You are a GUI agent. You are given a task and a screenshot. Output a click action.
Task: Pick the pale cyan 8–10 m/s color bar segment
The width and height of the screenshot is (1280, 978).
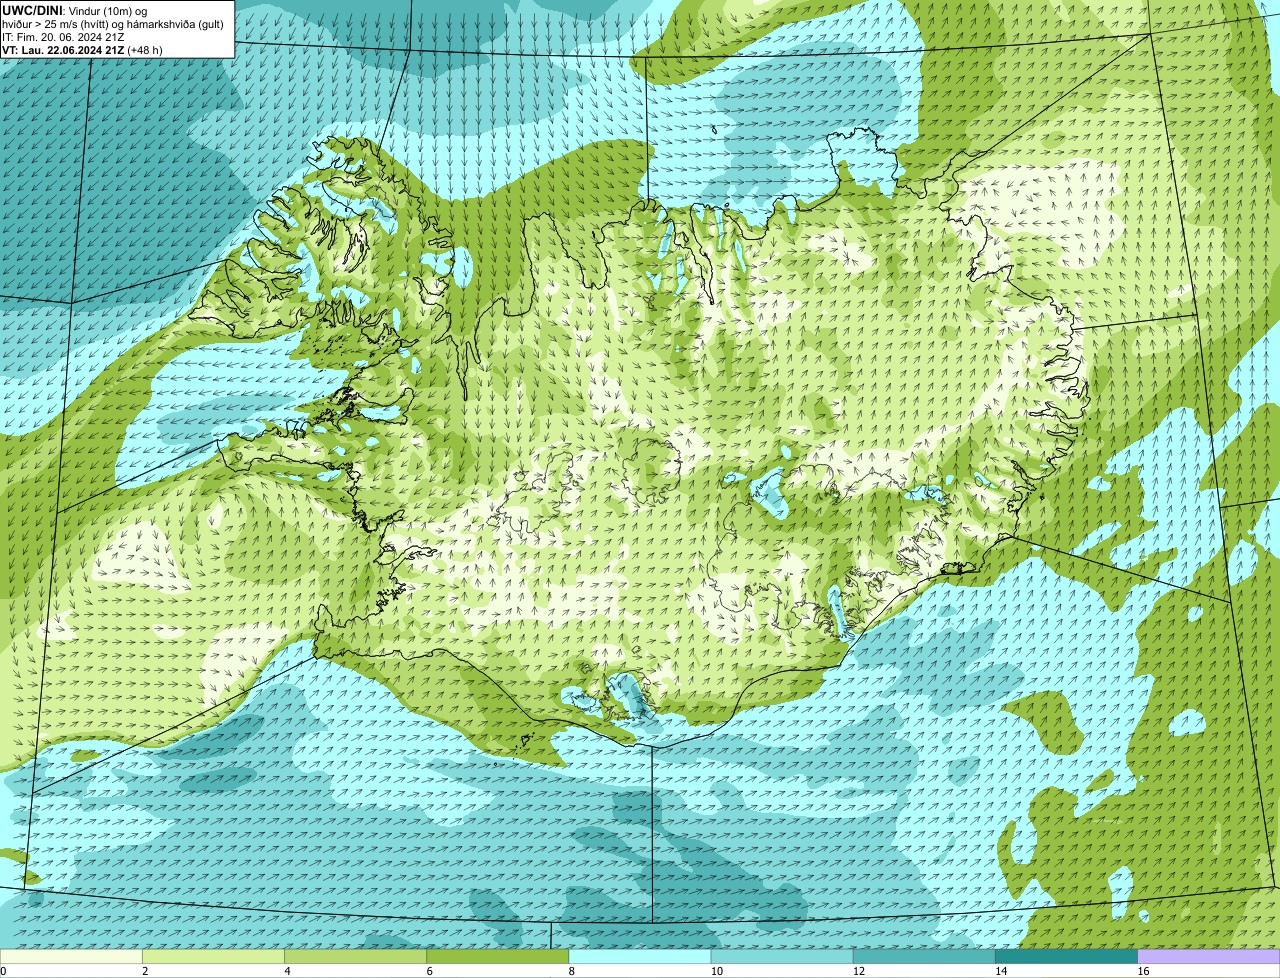[x=640, y=956]
